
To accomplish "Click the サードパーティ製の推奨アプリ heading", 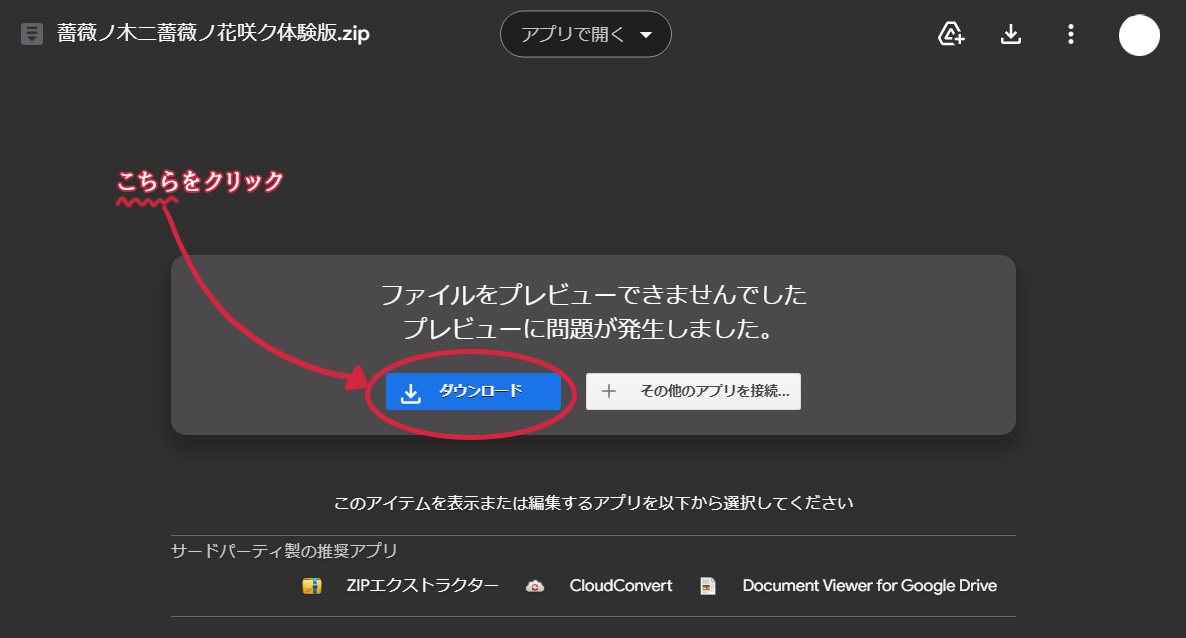I will tap(284, 551).
